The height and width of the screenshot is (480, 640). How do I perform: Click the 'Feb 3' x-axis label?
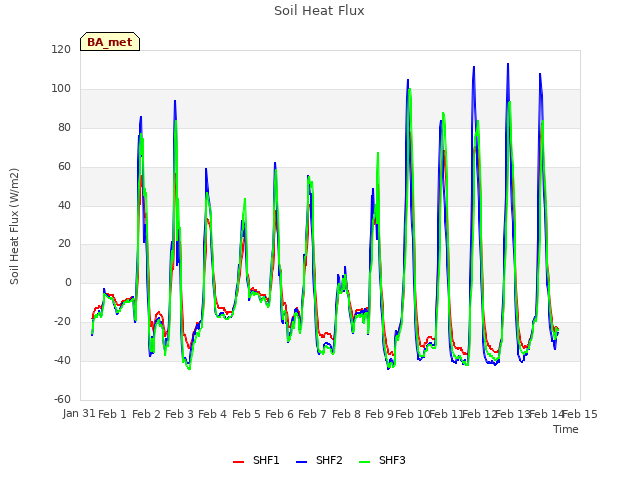click(179, 414)
